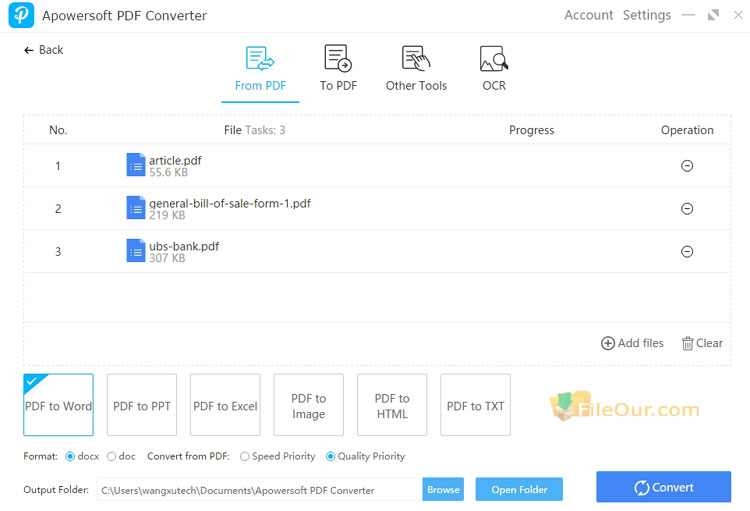Select the article.pdf file name

pos(175,160)
